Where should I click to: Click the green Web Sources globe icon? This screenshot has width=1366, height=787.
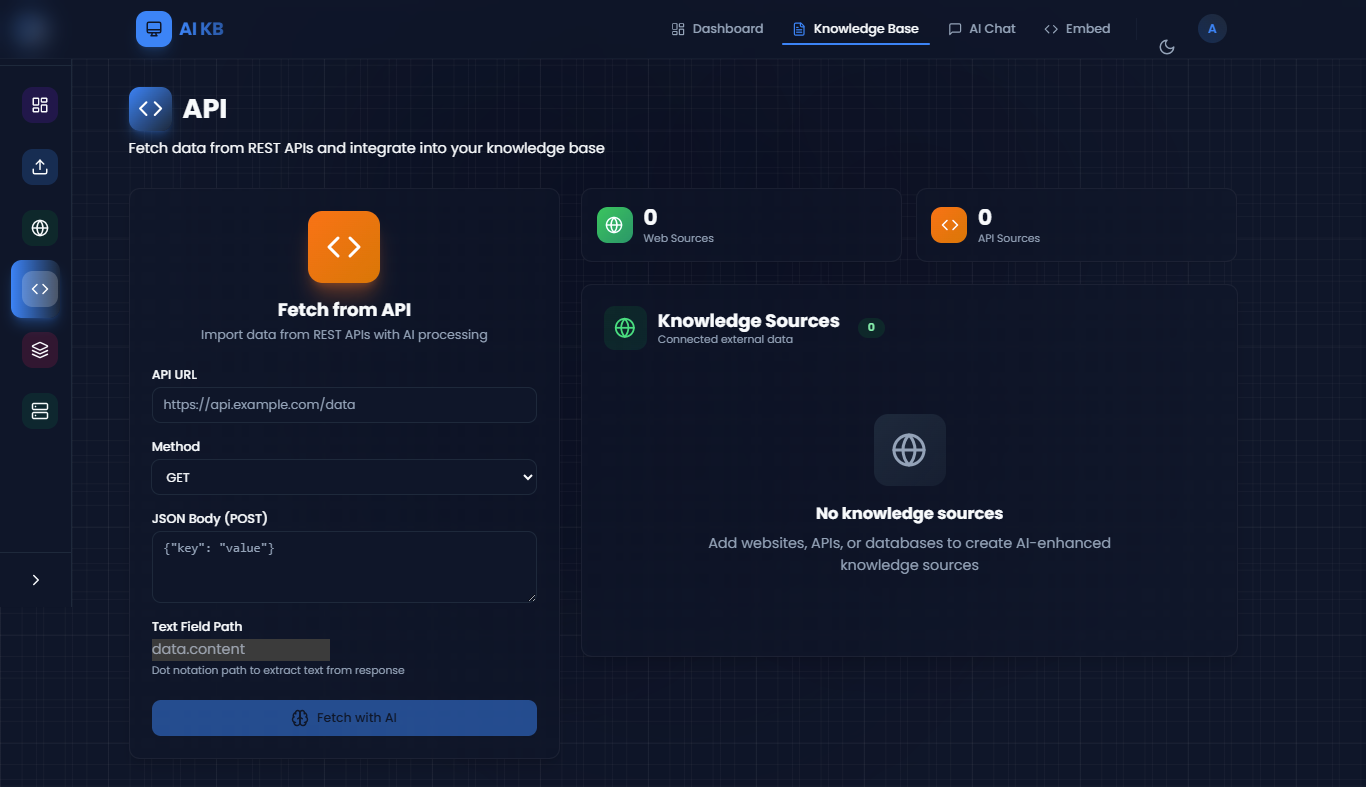pyautogui.click(x=615, y=225)
